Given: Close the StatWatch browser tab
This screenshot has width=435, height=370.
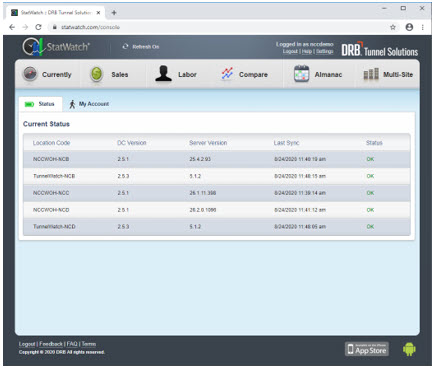Looking at the screenshot, I should [98, 13].
